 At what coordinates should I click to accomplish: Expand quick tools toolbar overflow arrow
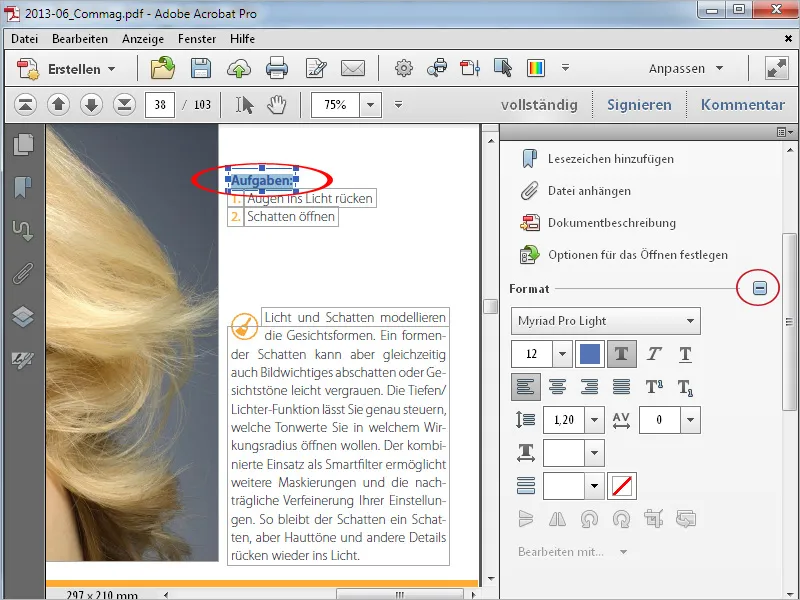point(565,67)
